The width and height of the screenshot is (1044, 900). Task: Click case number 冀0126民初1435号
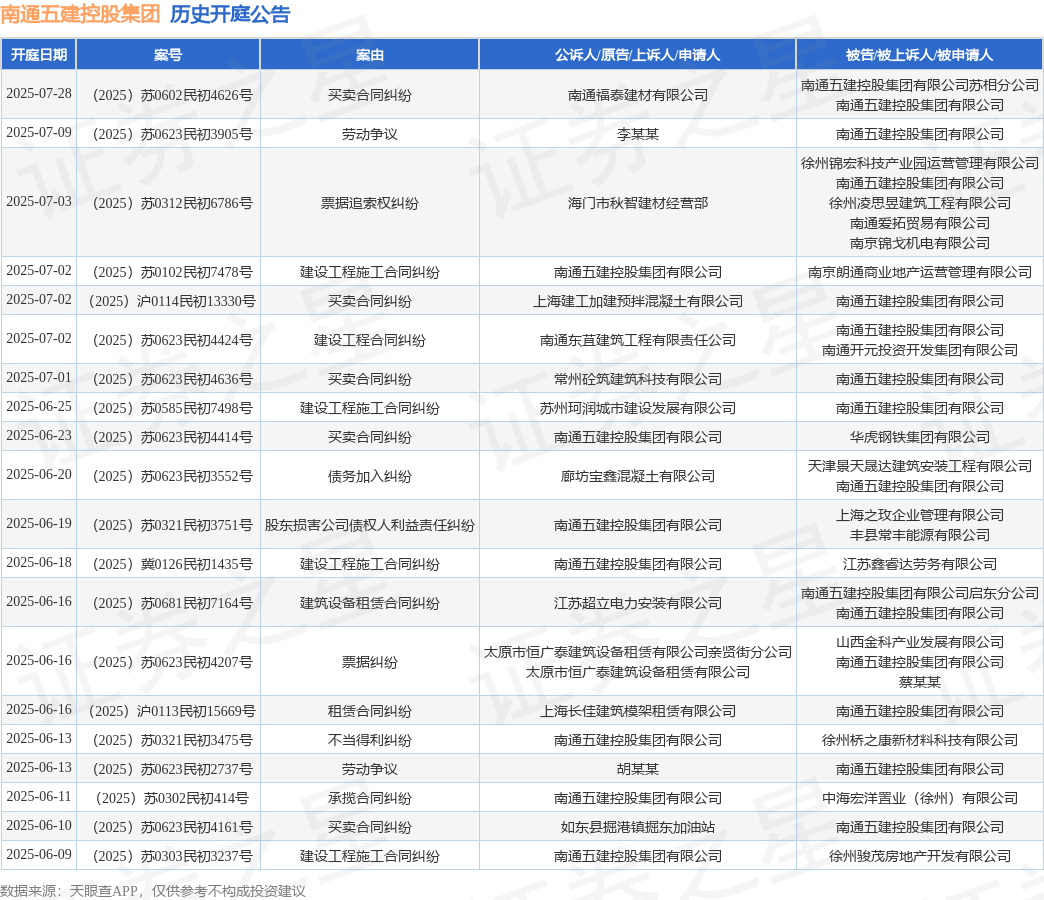(172, 564)
